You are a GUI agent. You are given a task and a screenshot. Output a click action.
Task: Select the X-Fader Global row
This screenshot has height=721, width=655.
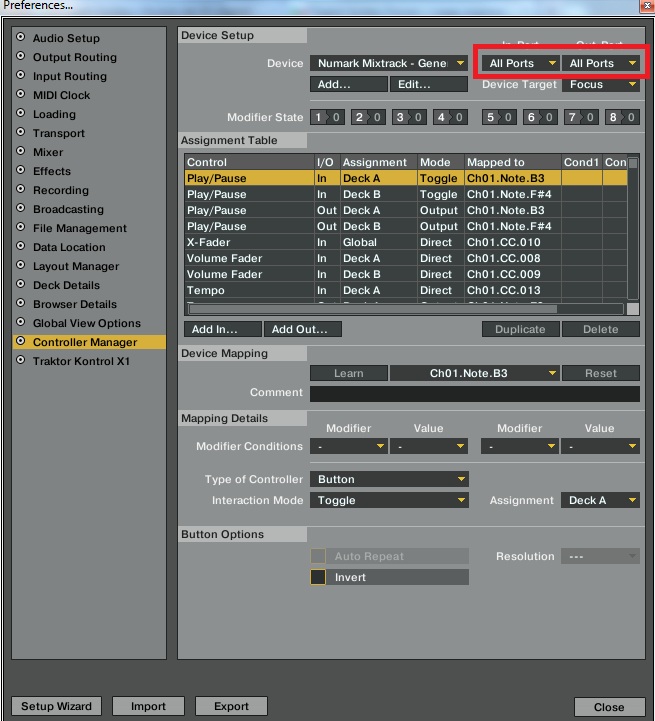[x=406, y=242]
